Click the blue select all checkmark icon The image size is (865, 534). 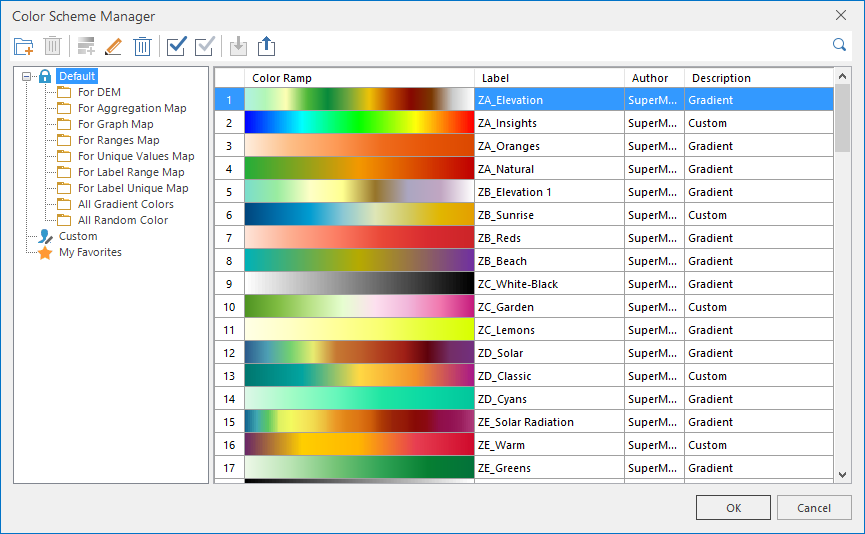[177, 46]
